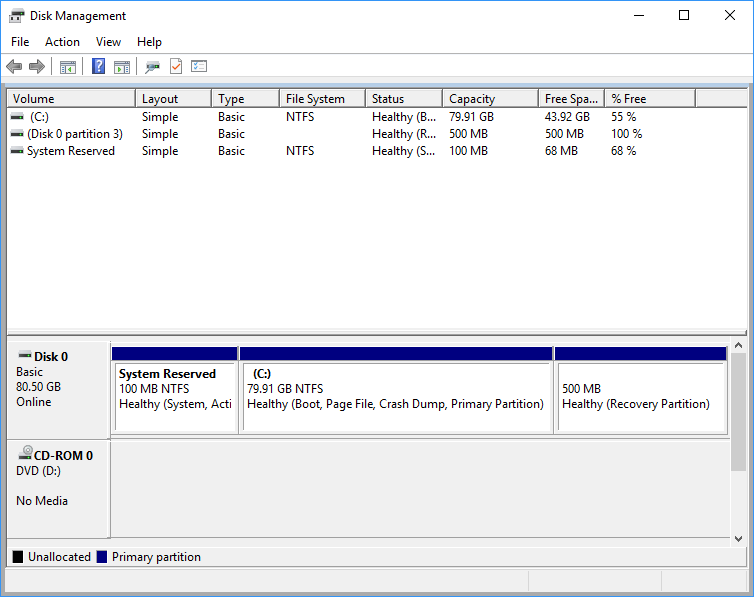Sort by the Capacity column header
Viewport: 754px width, 597px height.
(490, 99)
